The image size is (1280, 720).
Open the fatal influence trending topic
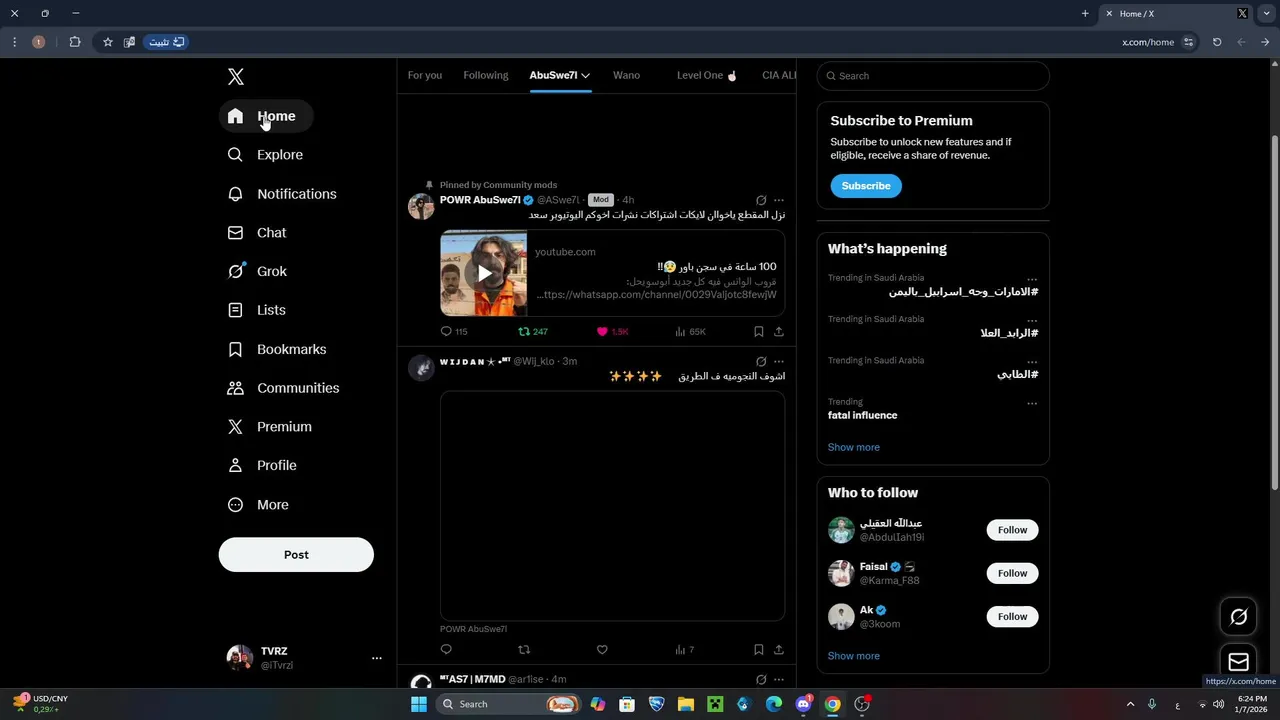point(862,416)
